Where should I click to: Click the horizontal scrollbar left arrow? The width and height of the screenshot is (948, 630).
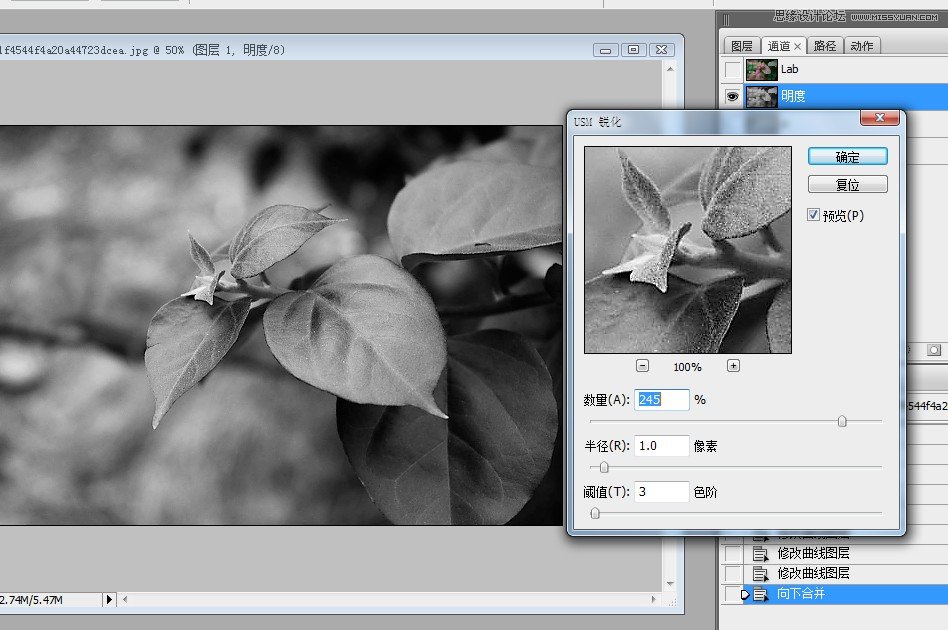[x=125, y=600]
